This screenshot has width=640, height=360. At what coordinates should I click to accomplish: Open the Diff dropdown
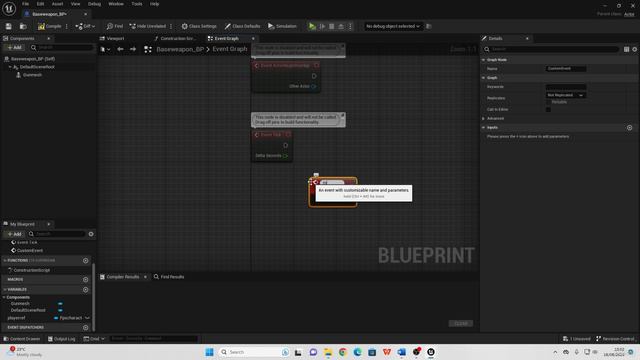85,26
